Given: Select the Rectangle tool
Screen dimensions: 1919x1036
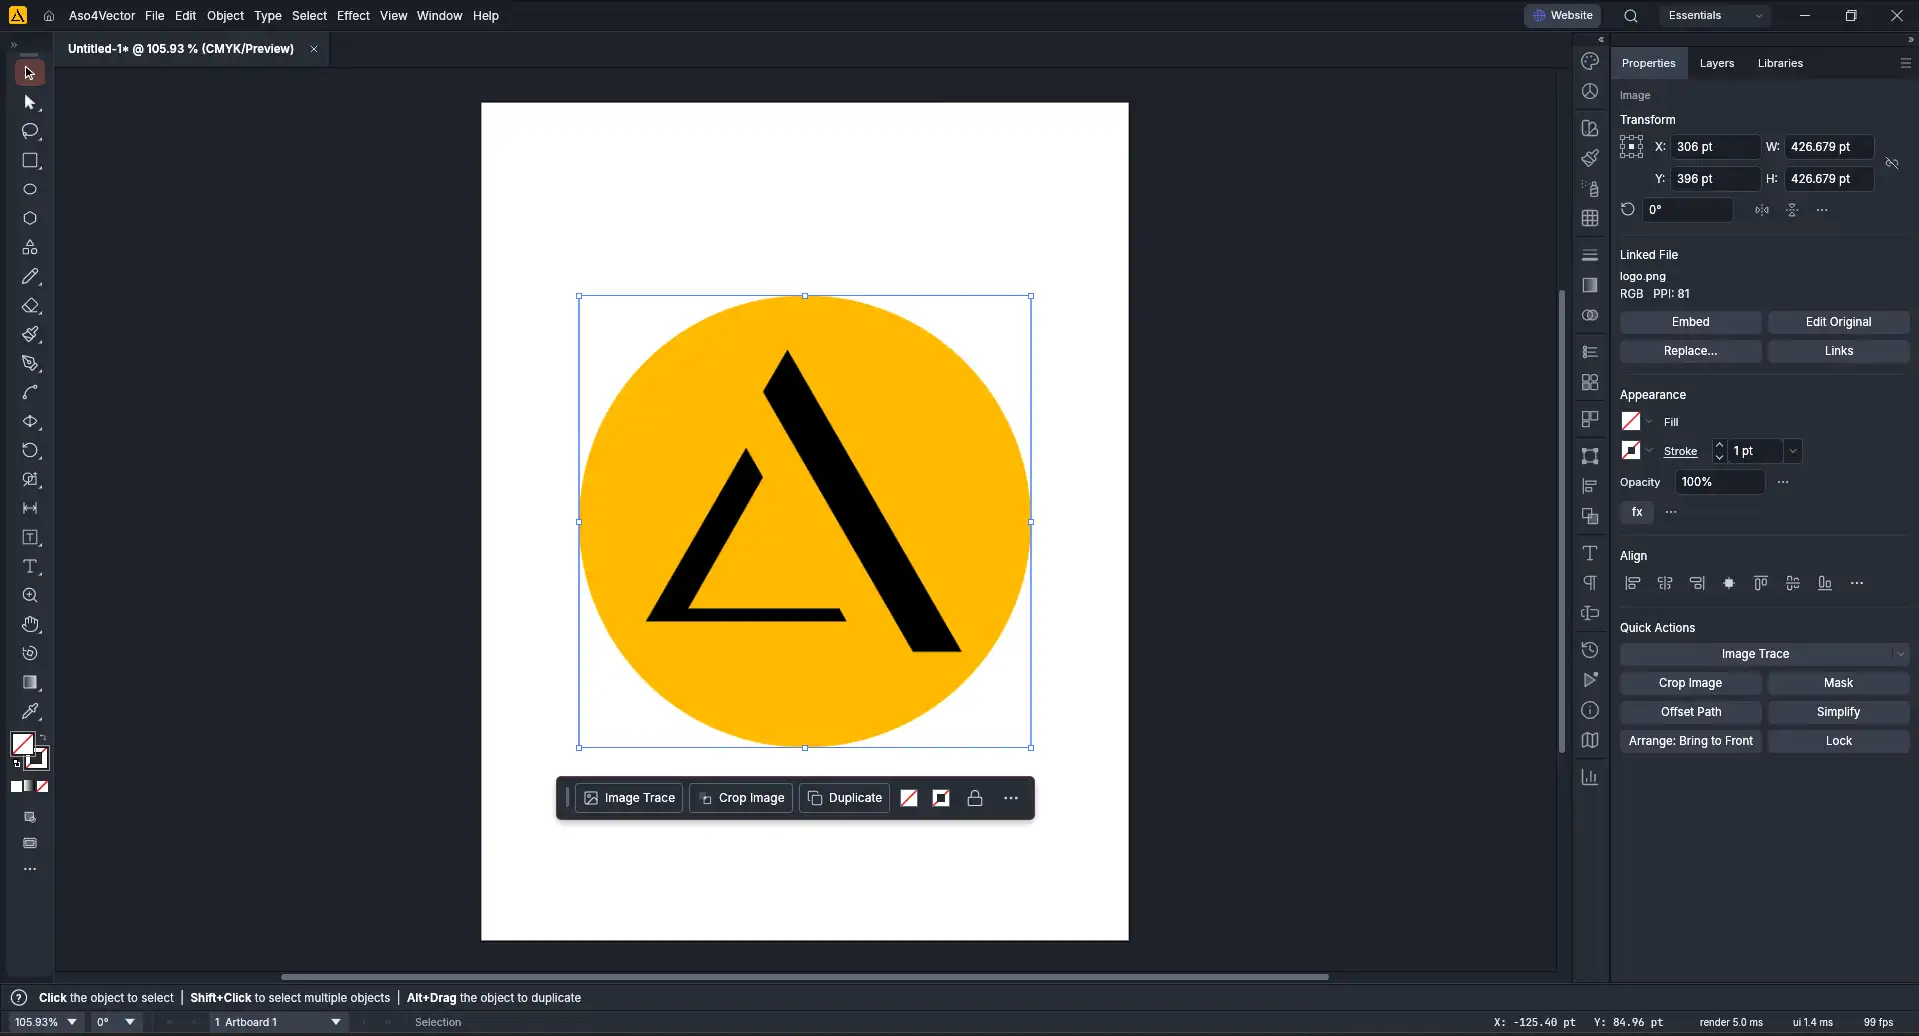Looking at the screenshot, I should (x=30, y=160).
